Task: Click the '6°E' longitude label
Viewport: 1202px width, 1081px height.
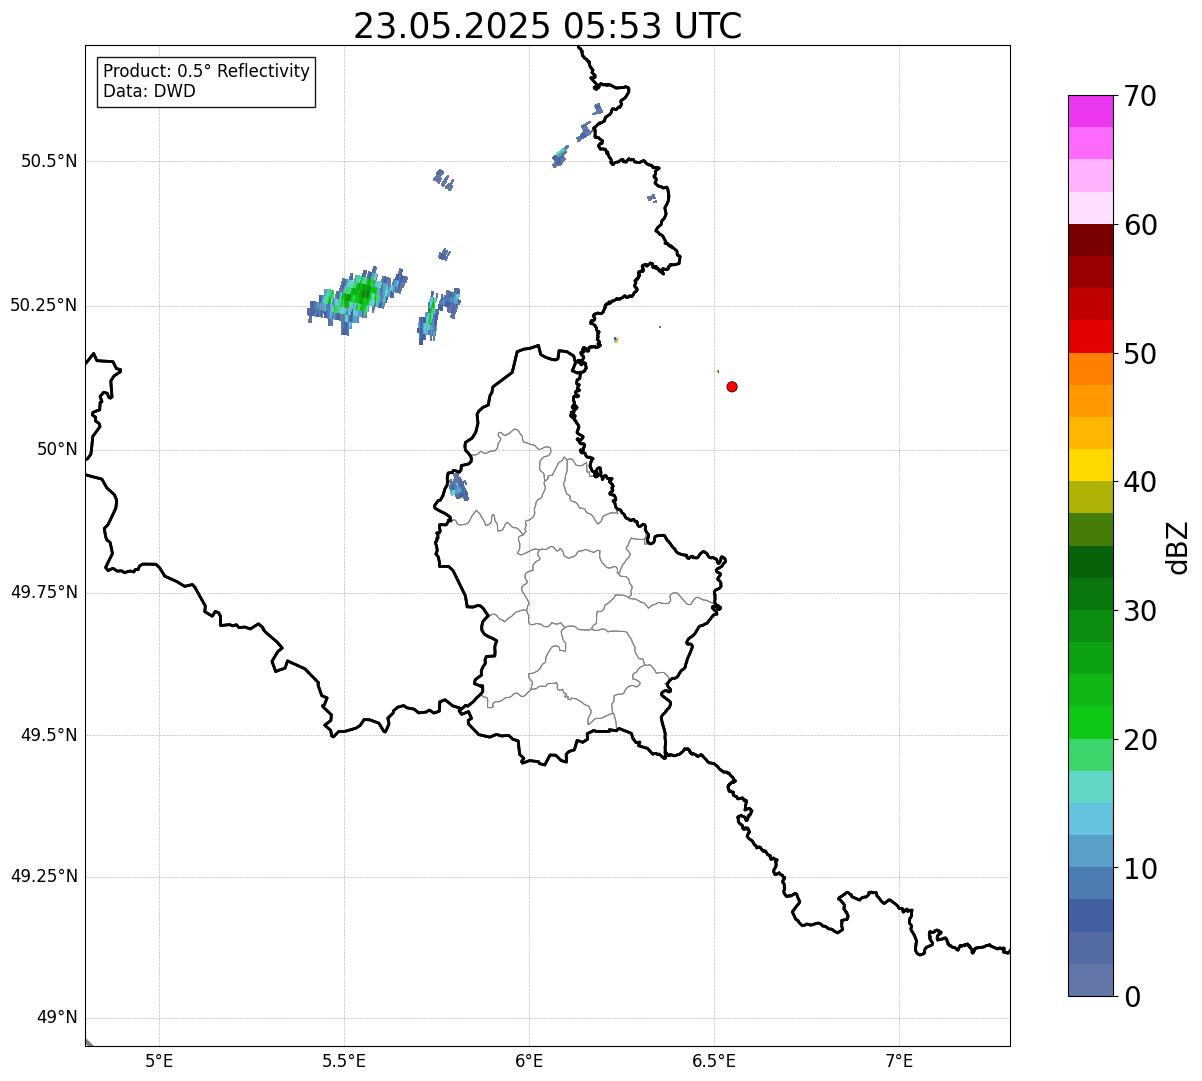Action: (529, 1060)
